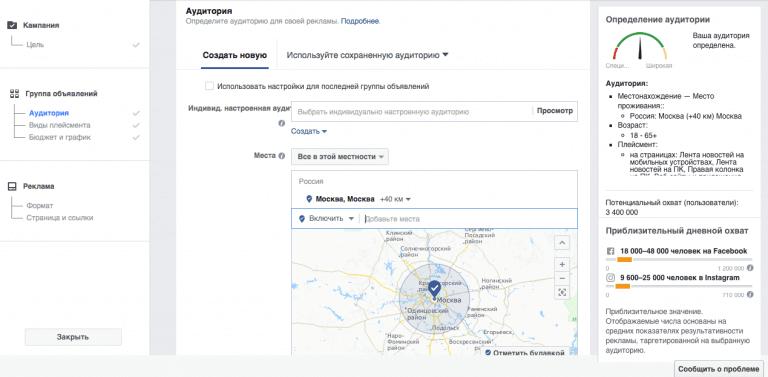Open 'Используйте сохраненную аудиторию' tab
The height and width of the screenshot is (377, 768).
coord(367,55)
